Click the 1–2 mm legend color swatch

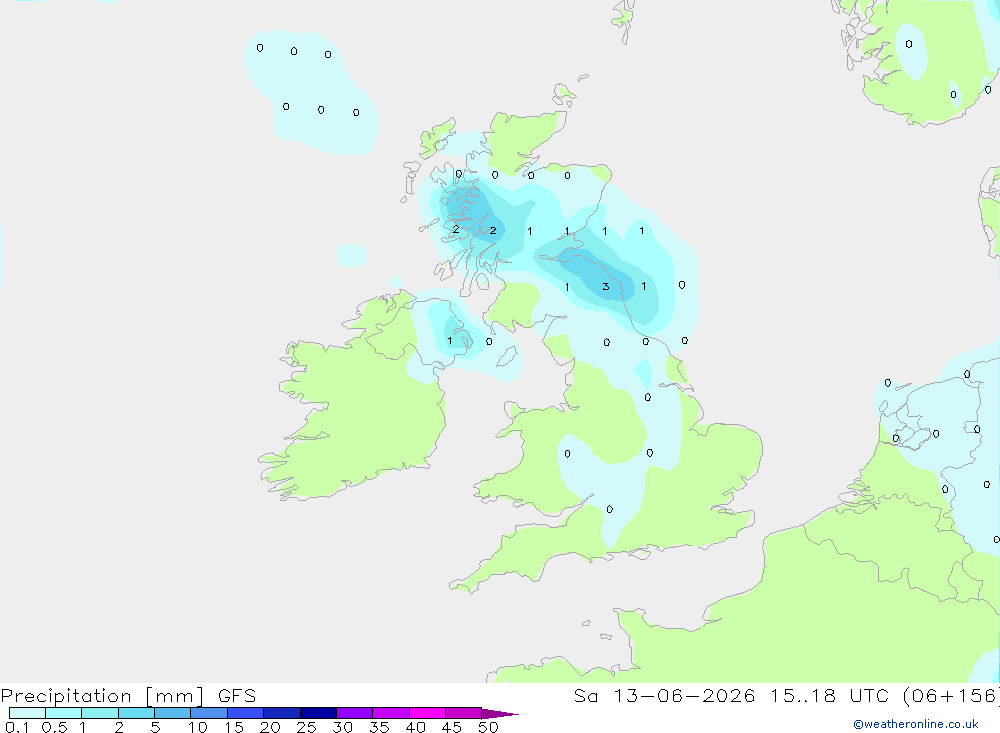[x=100, y=713]
